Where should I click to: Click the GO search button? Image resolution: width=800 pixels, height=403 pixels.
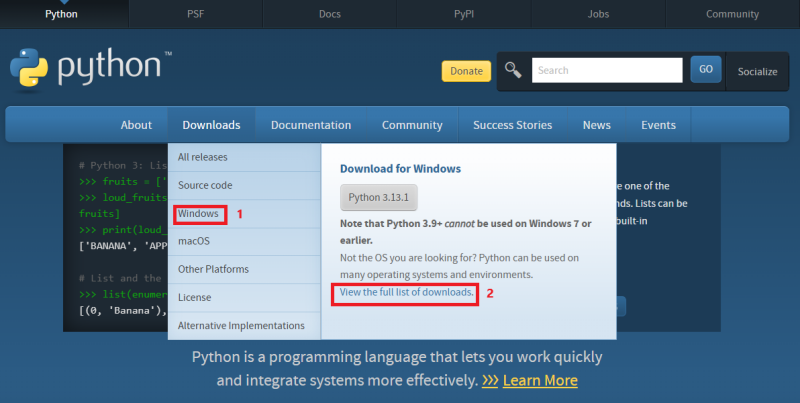pyautogui.click(x=706, y=69)
